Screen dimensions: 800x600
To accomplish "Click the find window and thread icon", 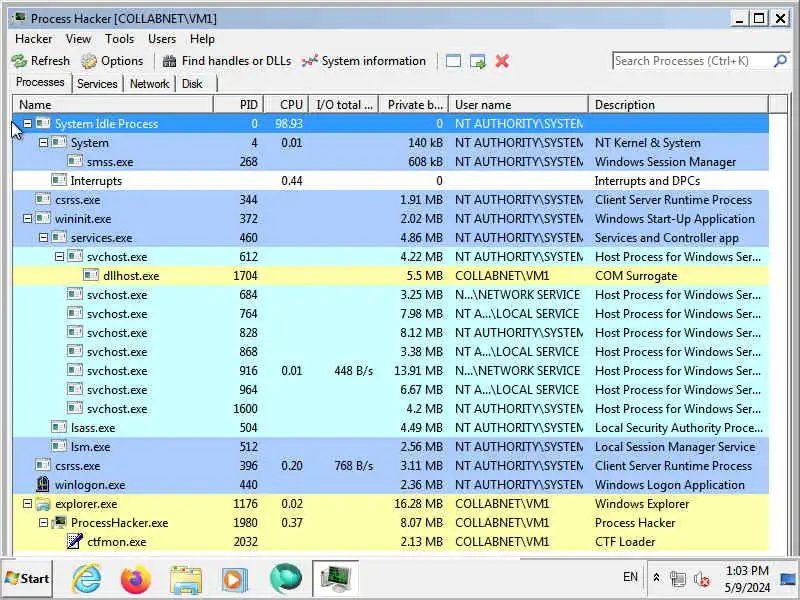I will coord(478,61).
